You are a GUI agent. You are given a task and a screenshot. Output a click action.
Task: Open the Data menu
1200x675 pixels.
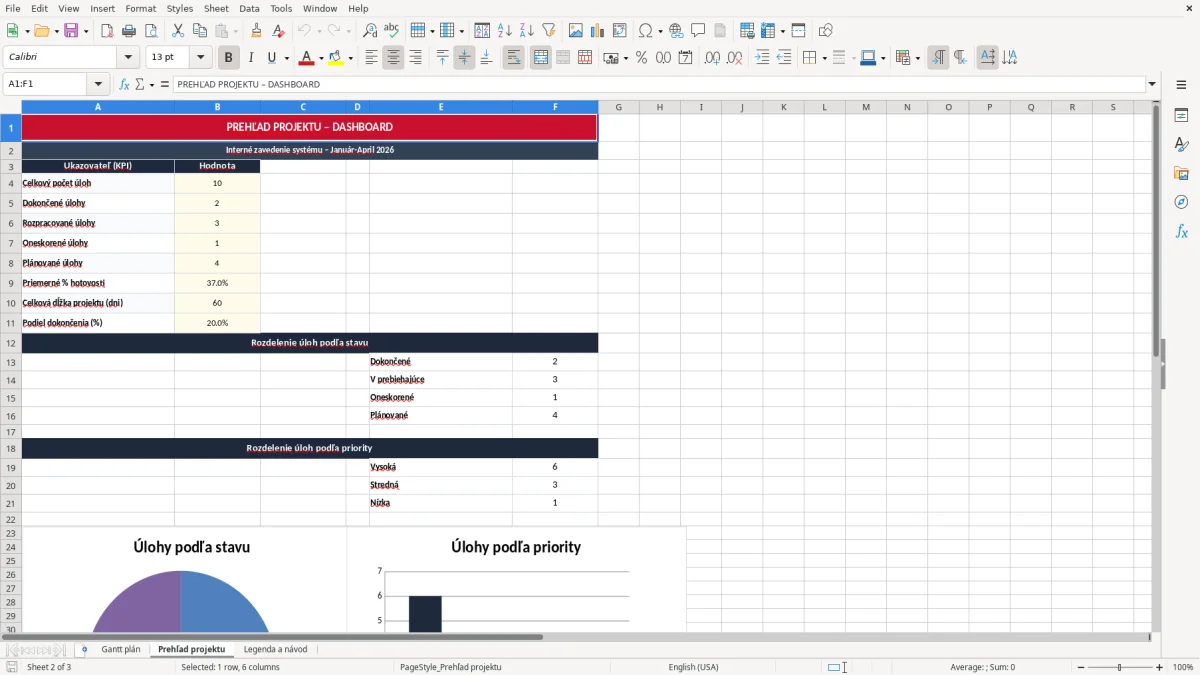250,8
